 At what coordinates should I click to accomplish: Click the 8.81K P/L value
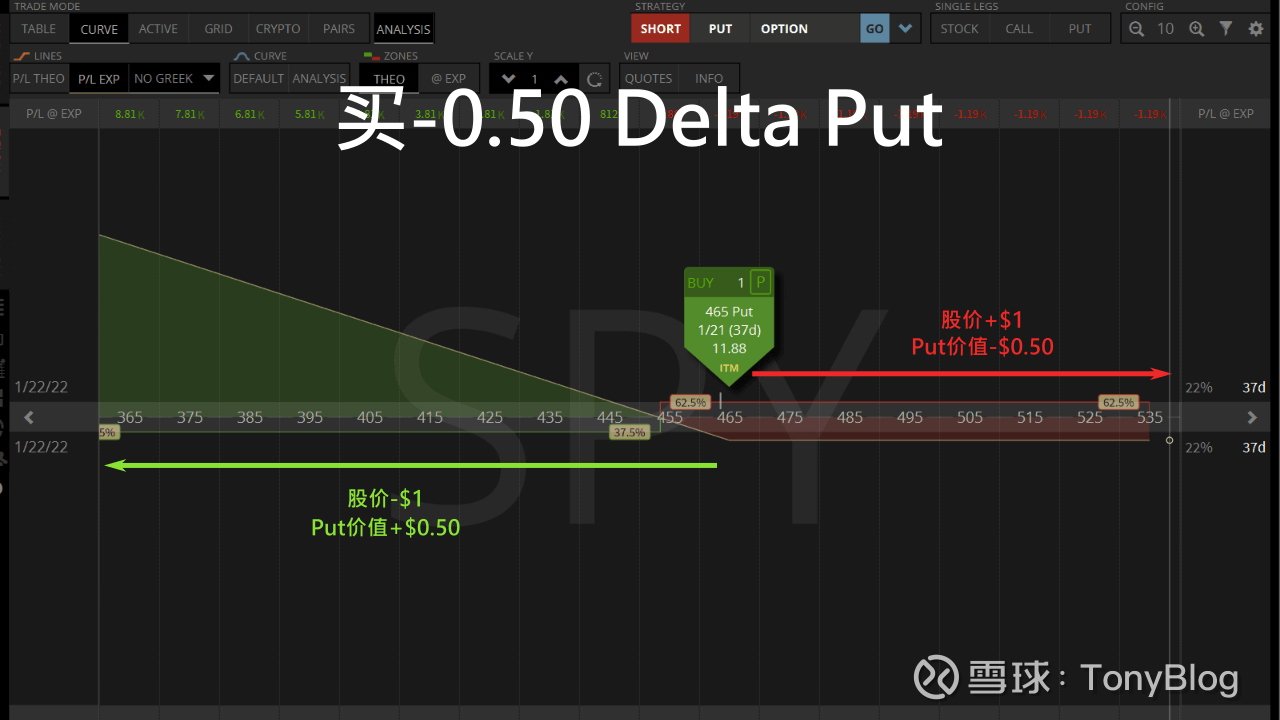pyautogui.click(x=130, y=114)
